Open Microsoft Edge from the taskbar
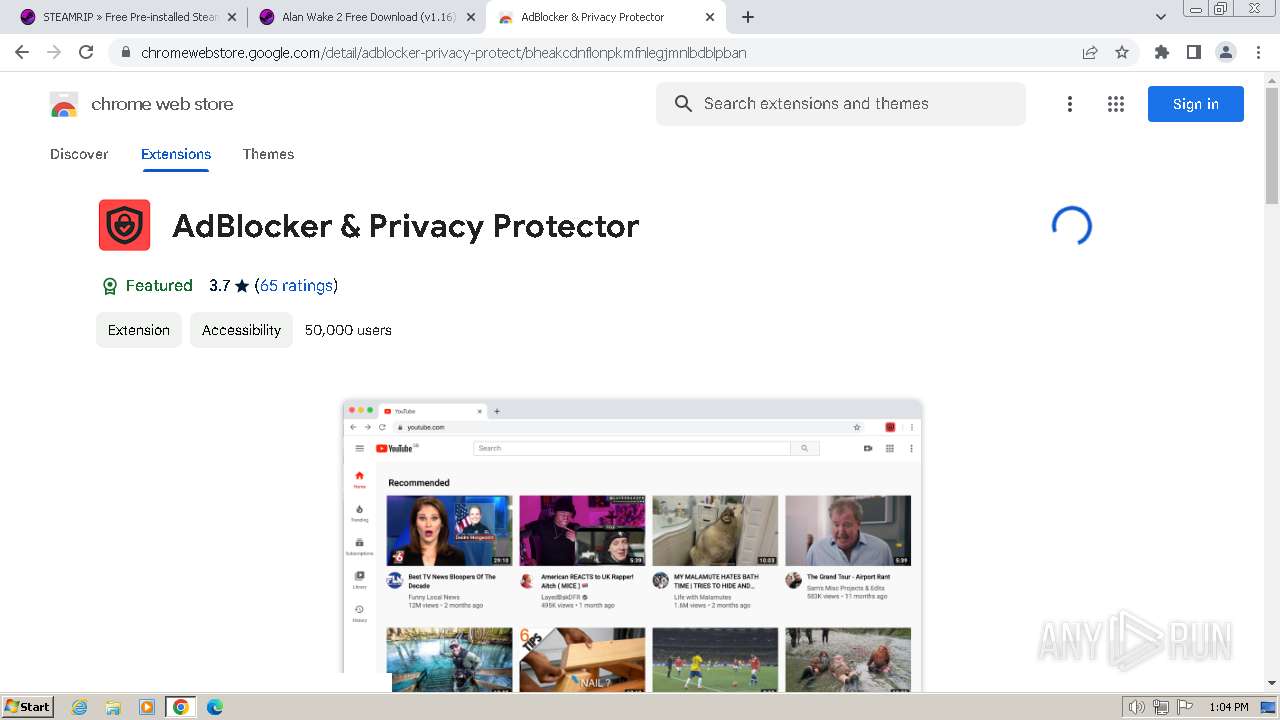This screenshot has height=720, width=1280. point(215,707)
